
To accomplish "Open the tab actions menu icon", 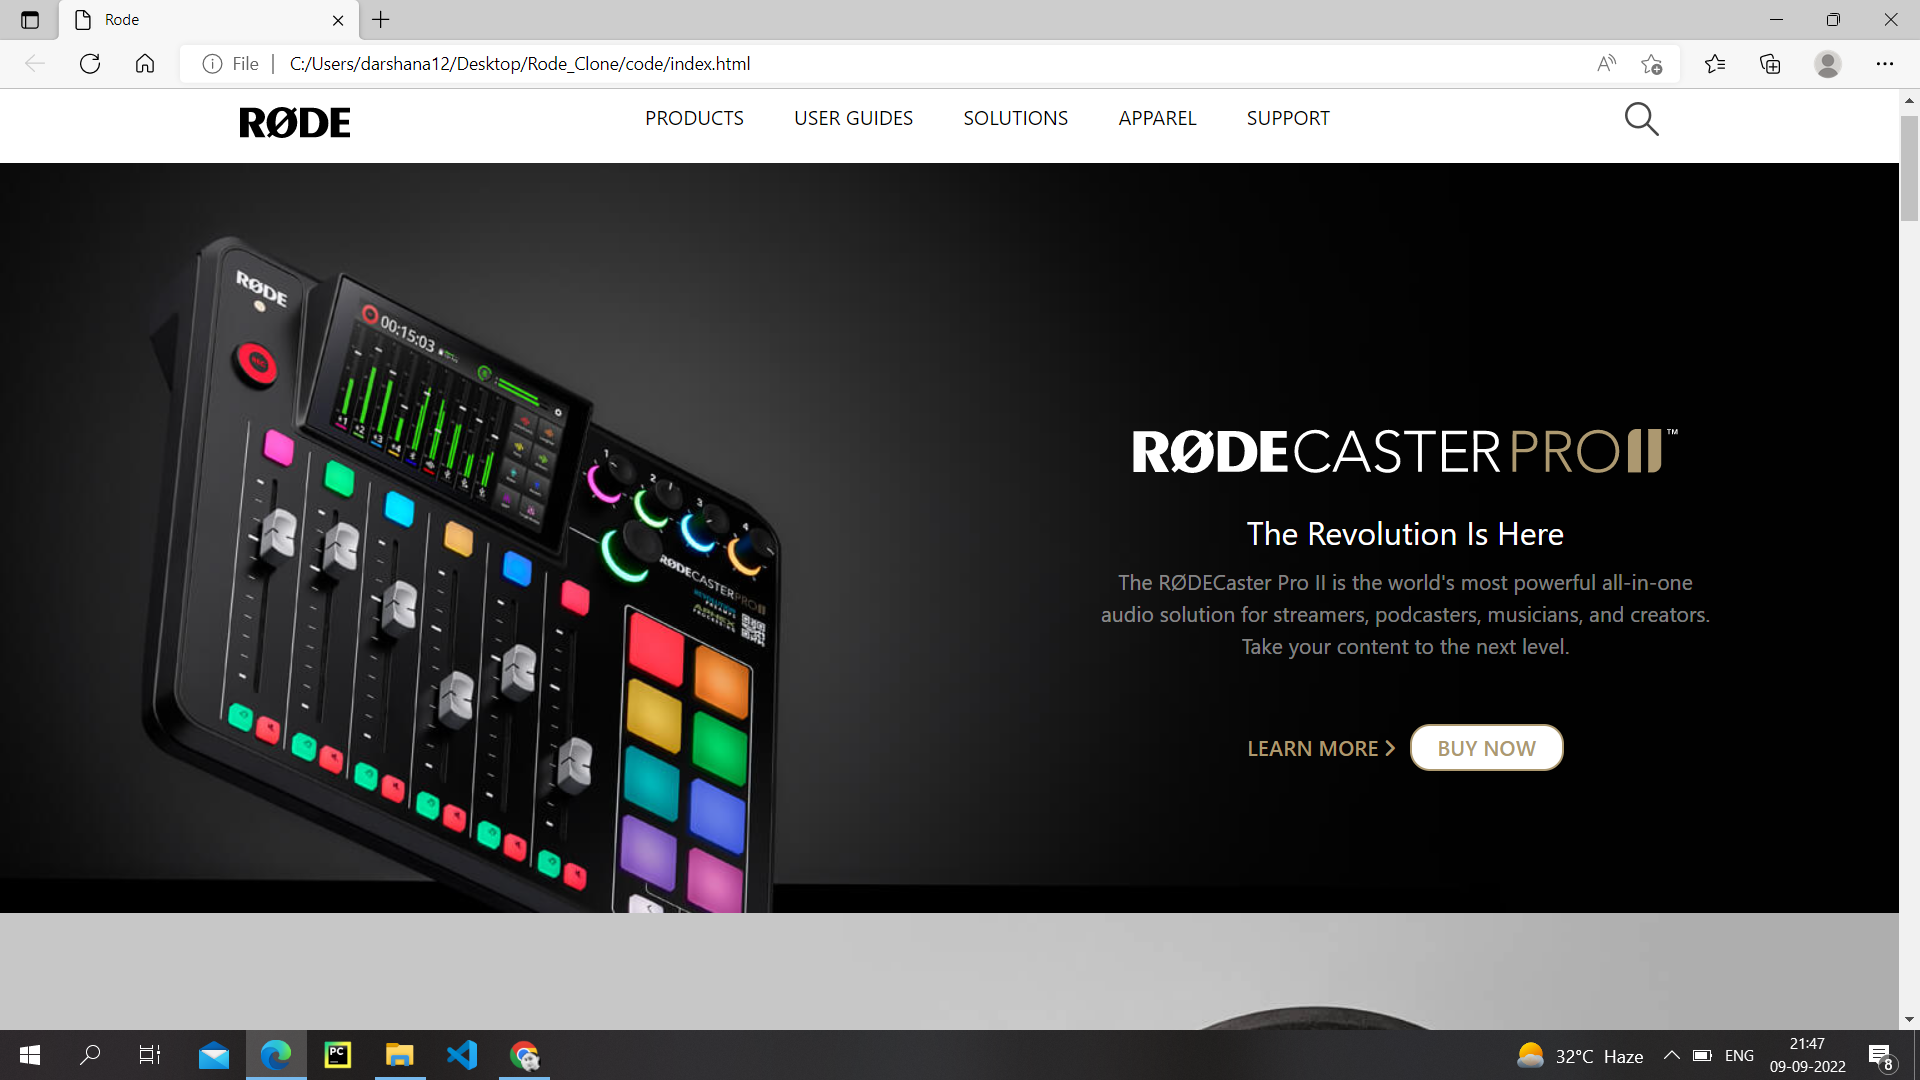I will point(30,20).
